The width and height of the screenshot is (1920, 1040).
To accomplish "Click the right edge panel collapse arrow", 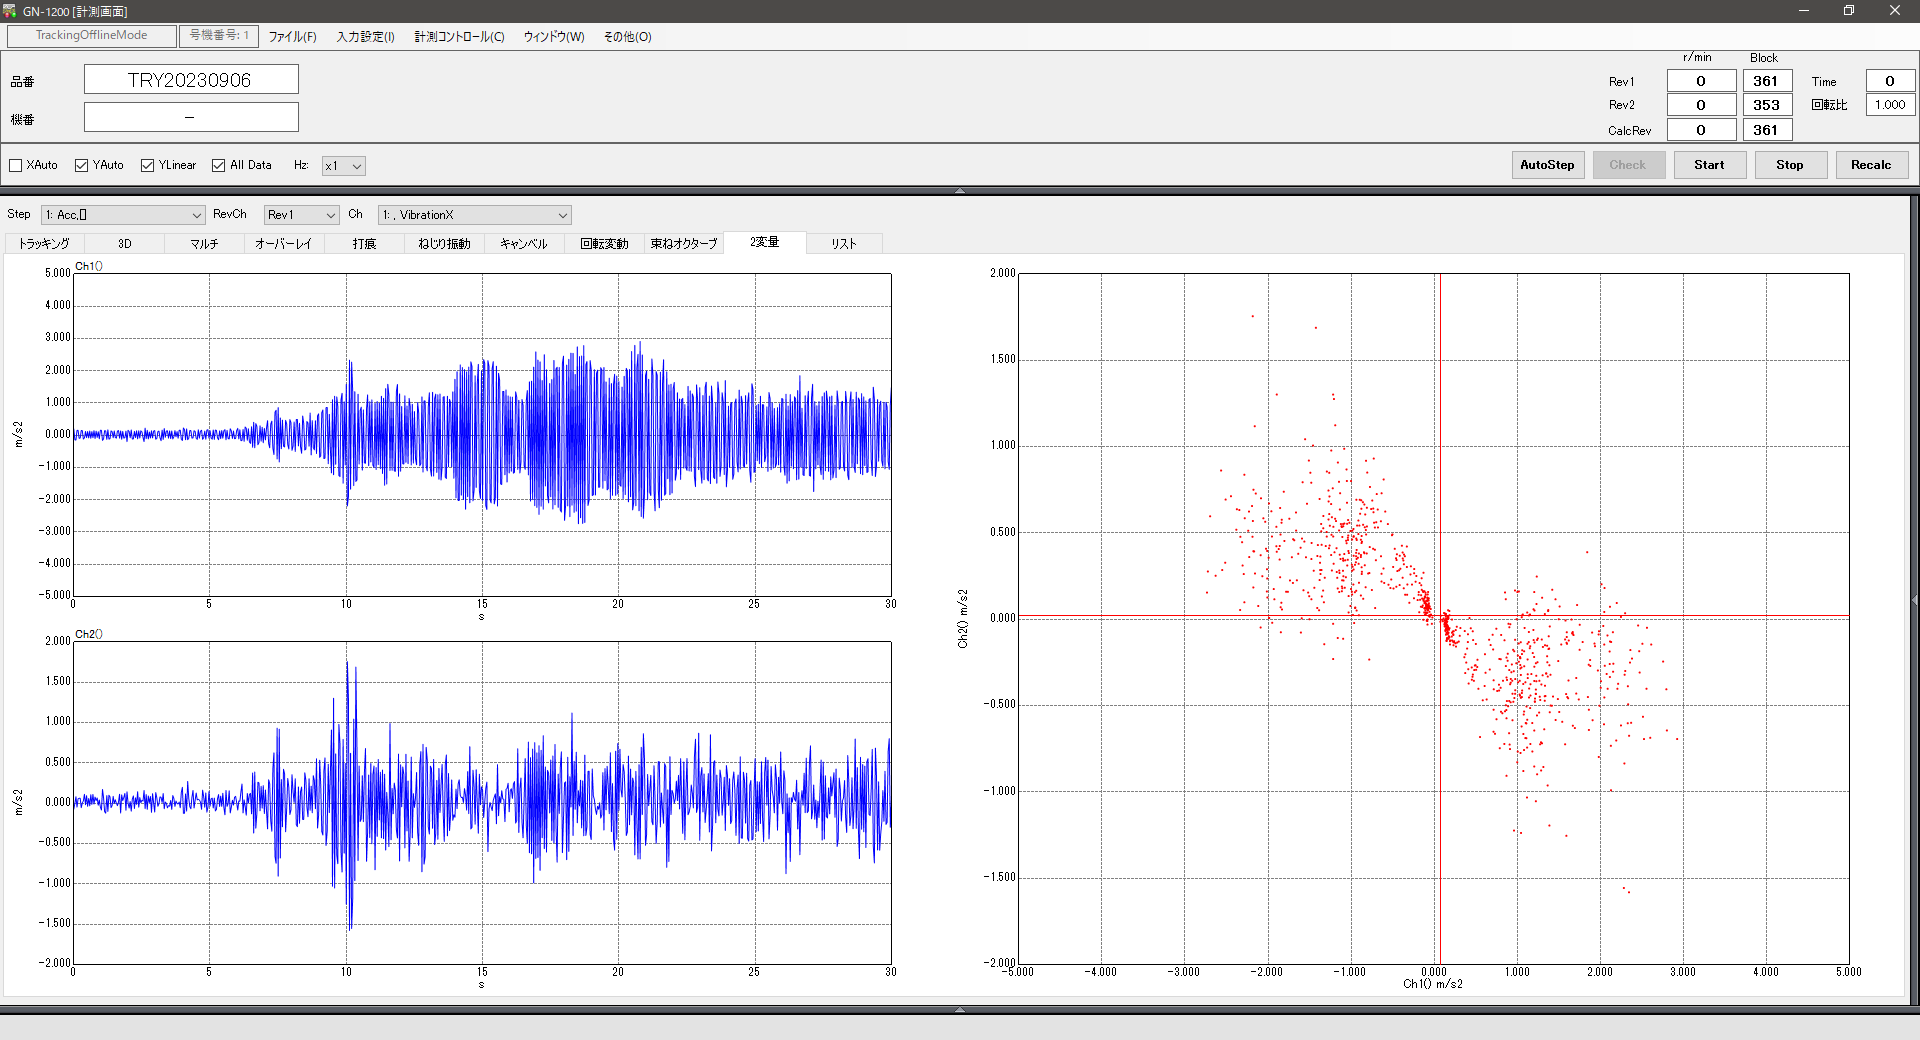I will click(x=1914, y=600).
